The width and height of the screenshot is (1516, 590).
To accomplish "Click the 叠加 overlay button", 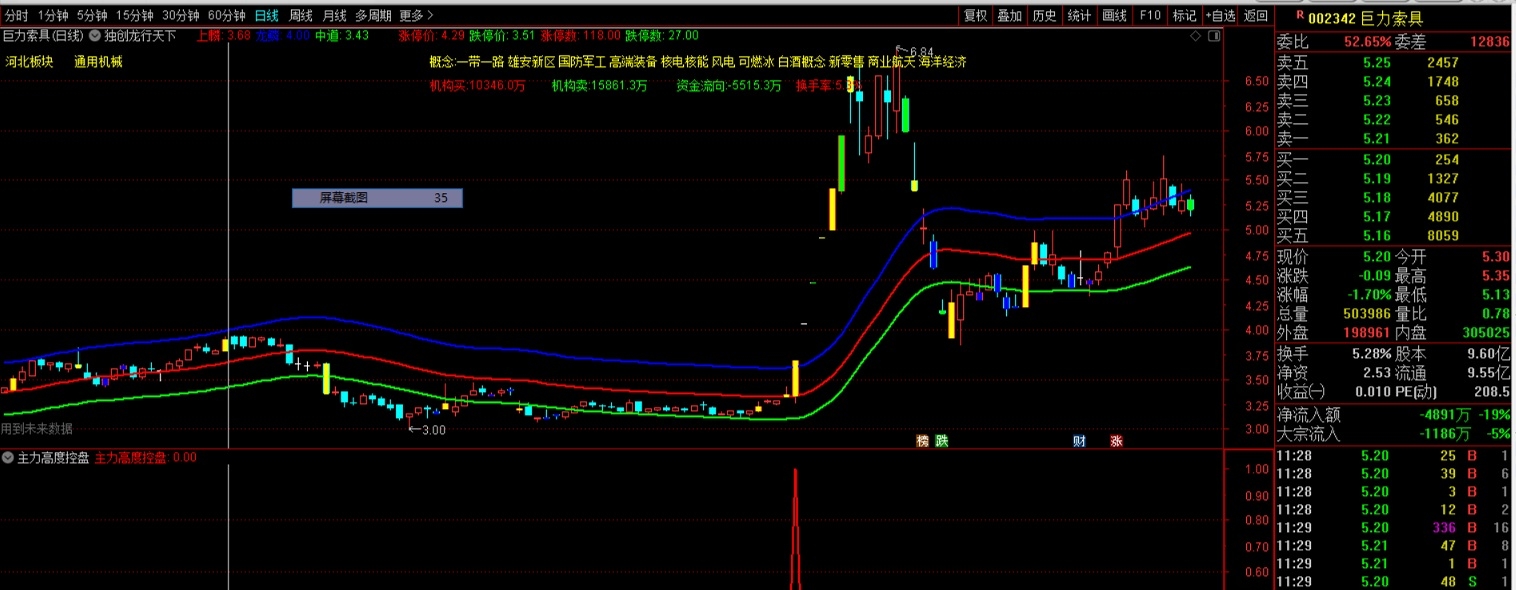I will click(1010, 16).
